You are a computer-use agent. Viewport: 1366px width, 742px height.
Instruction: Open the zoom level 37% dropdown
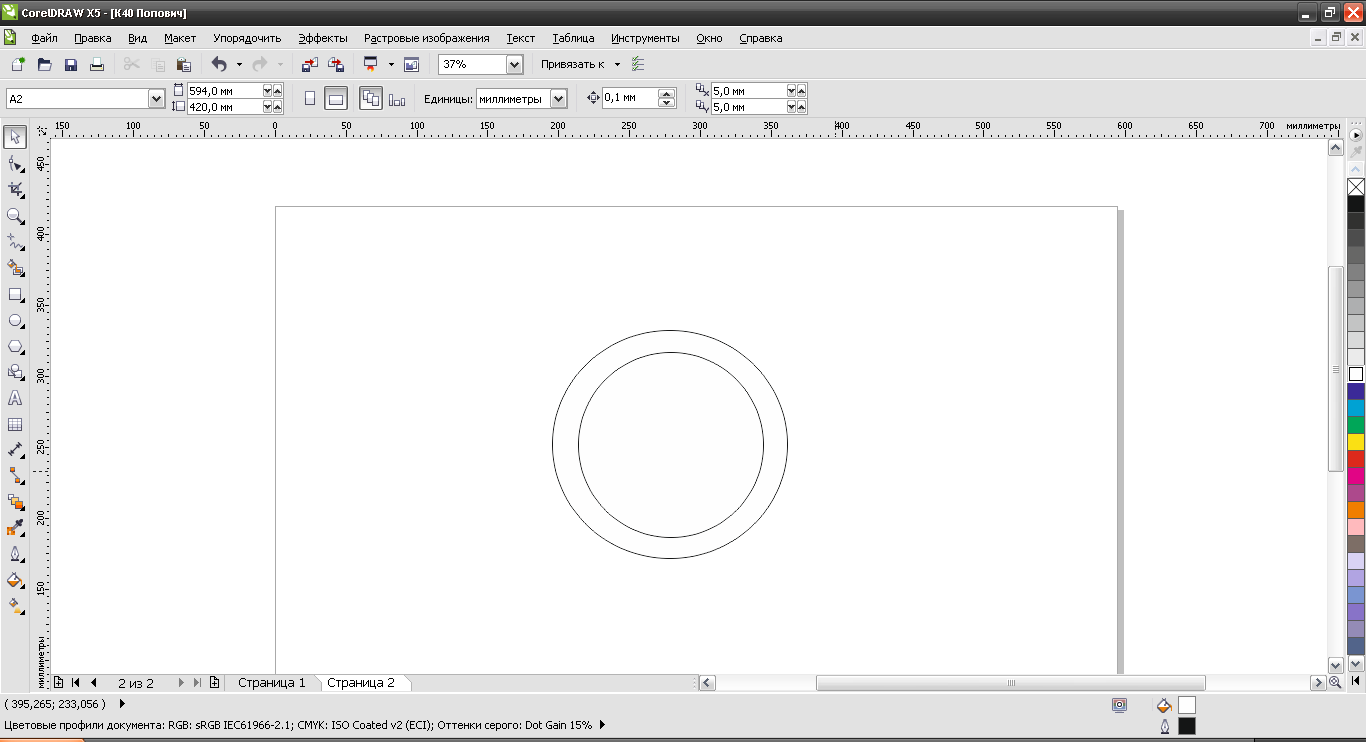pos(514,64)
